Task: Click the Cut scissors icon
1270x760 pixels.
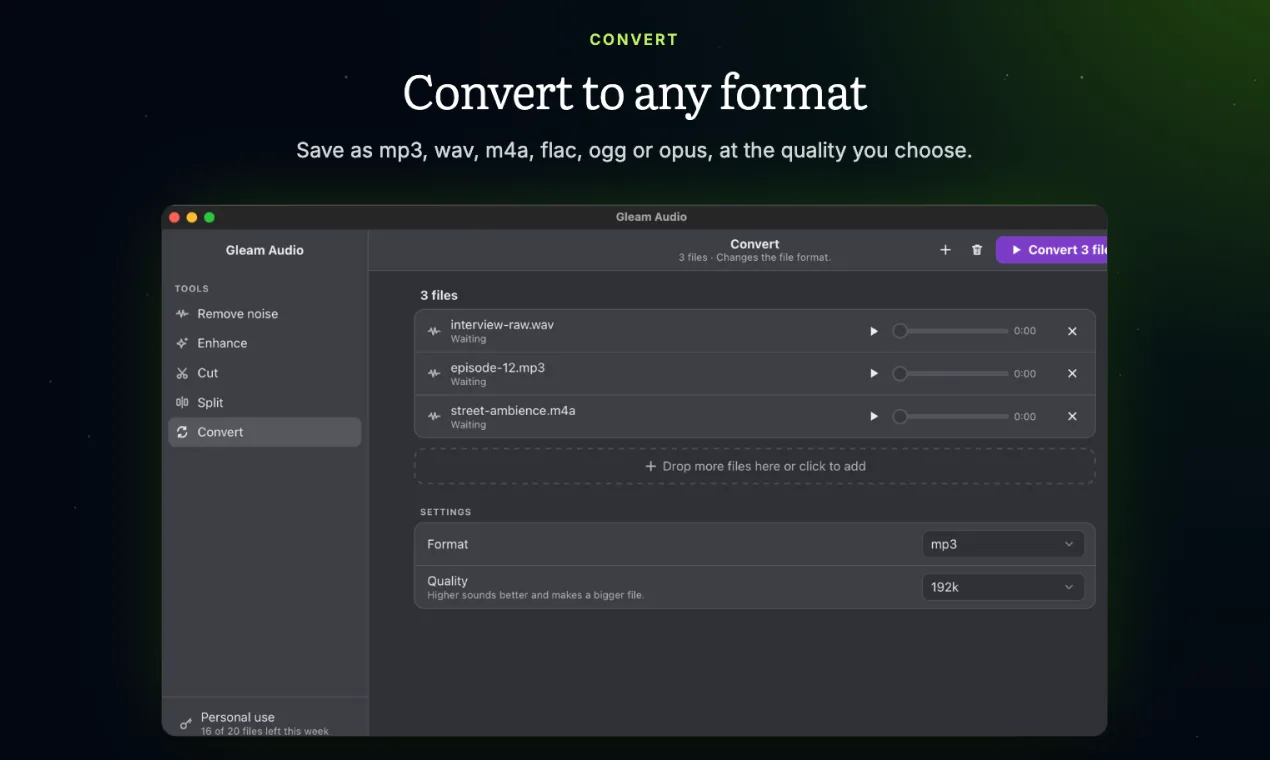Action: (x=182, y=373)
